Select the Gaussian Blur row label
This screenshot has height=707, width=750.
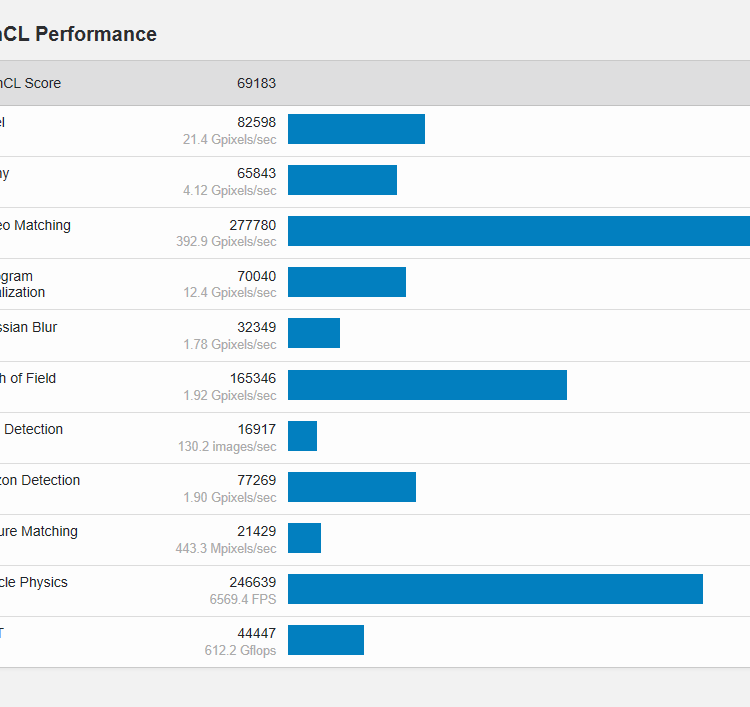point(28,327)
